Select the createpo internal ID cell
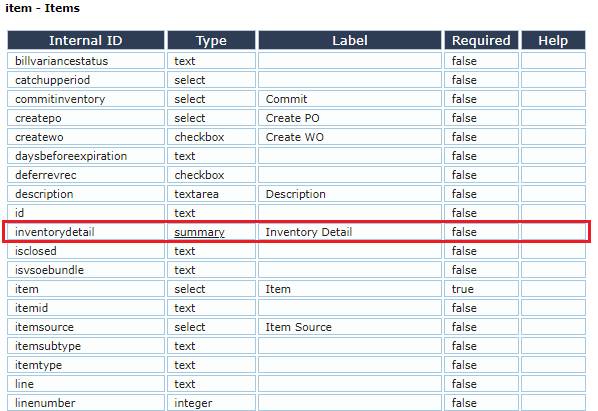Screen dimensions: 598x411 pos(86,118)
